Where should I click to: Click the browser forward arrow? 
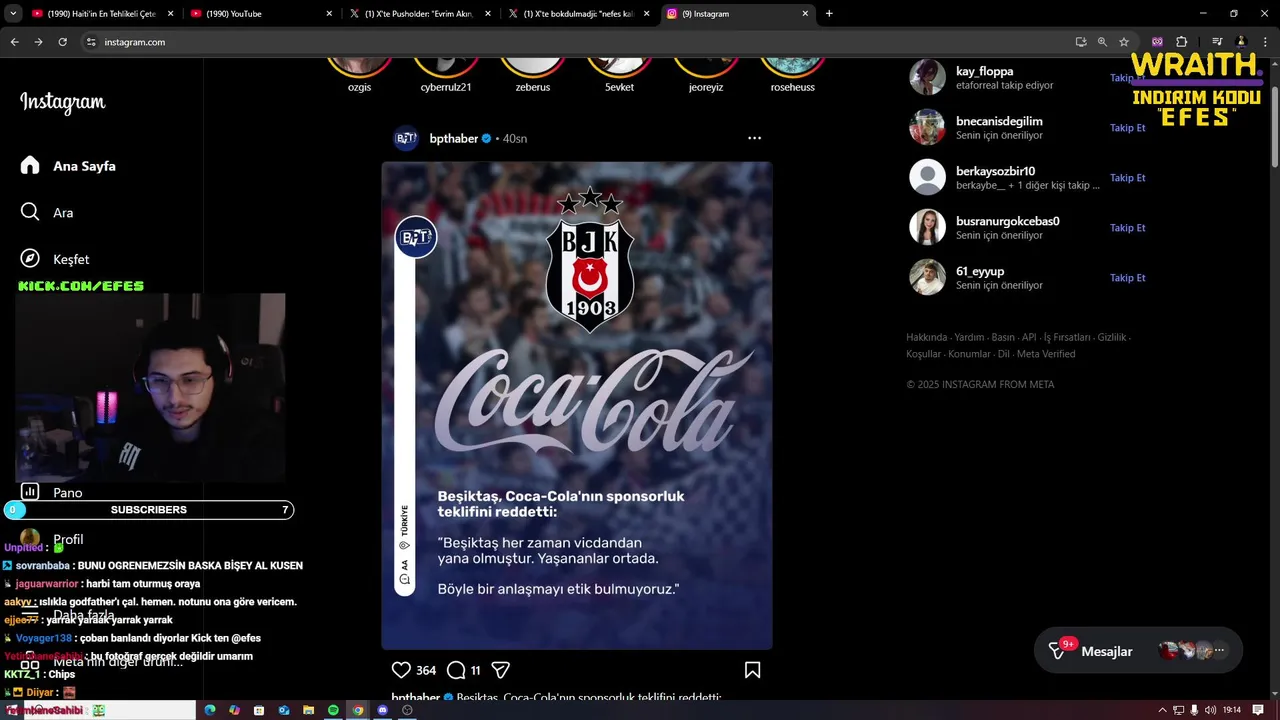coord(38,42)
